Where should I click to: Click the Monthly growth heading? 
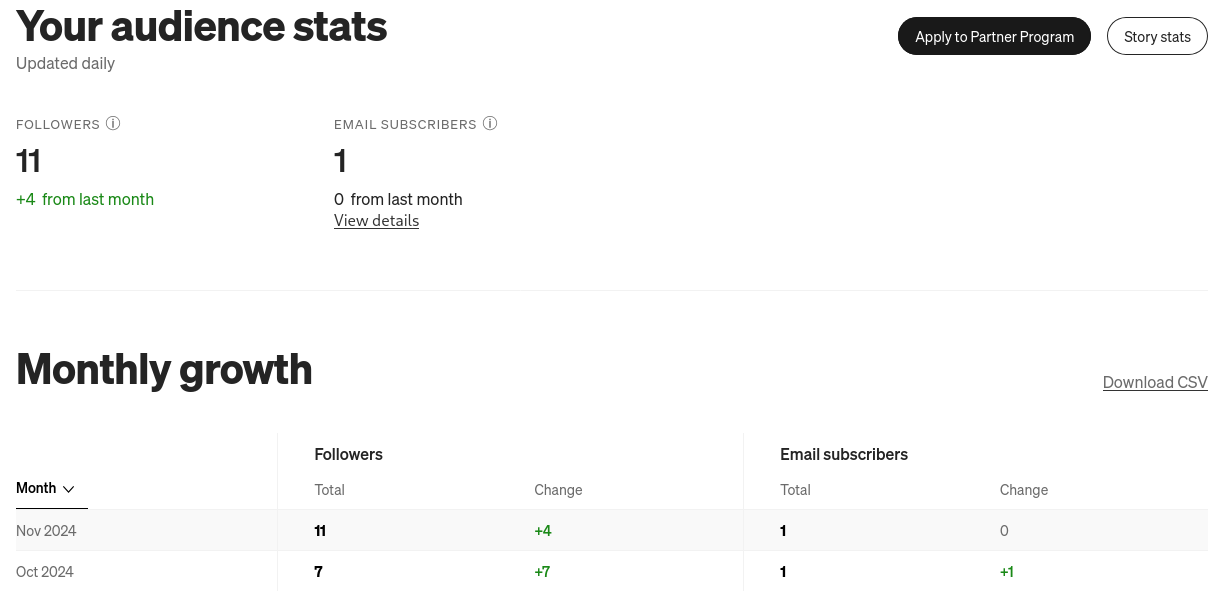coord(164,369)
